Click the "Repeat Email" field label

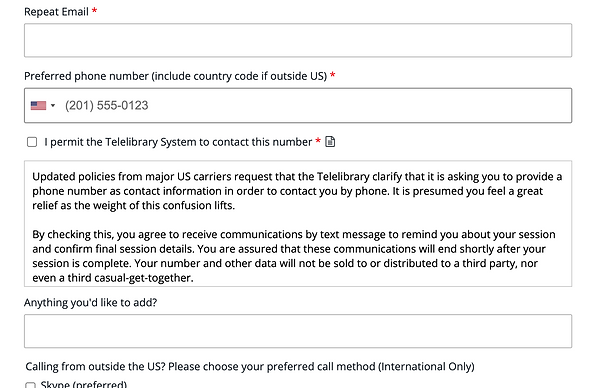(56, 12)
